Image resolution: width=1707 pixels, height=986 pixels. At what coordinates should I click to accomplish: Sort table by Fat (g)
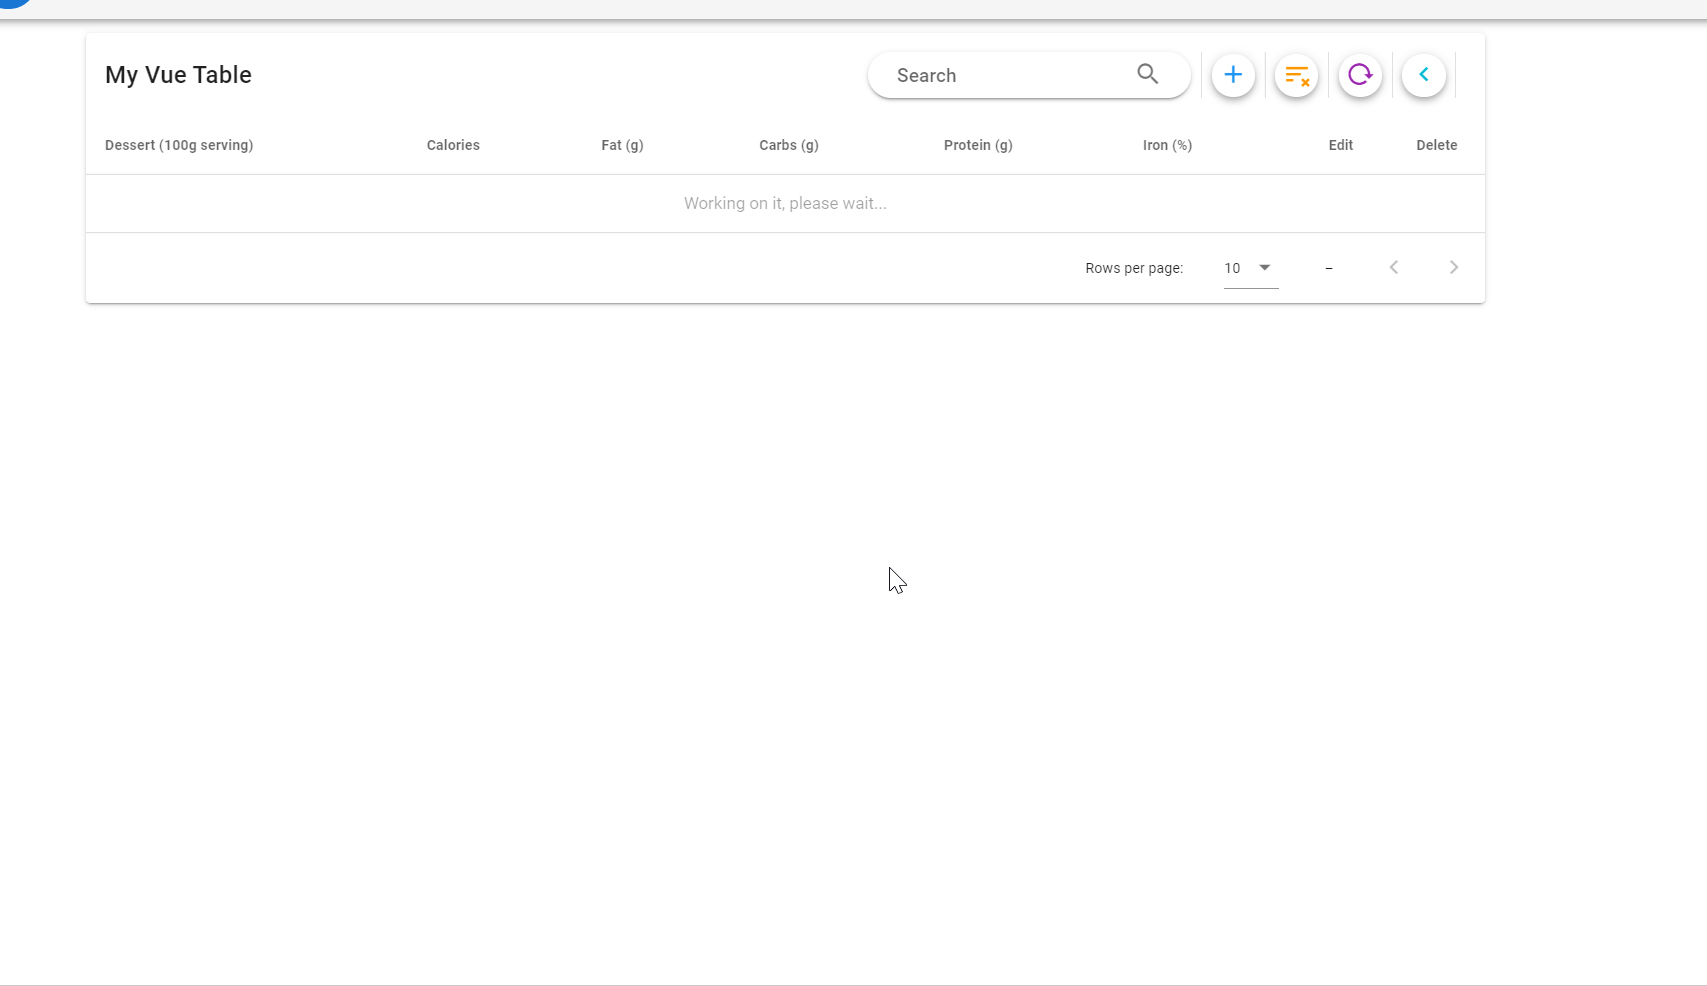(x=622, y=145)
